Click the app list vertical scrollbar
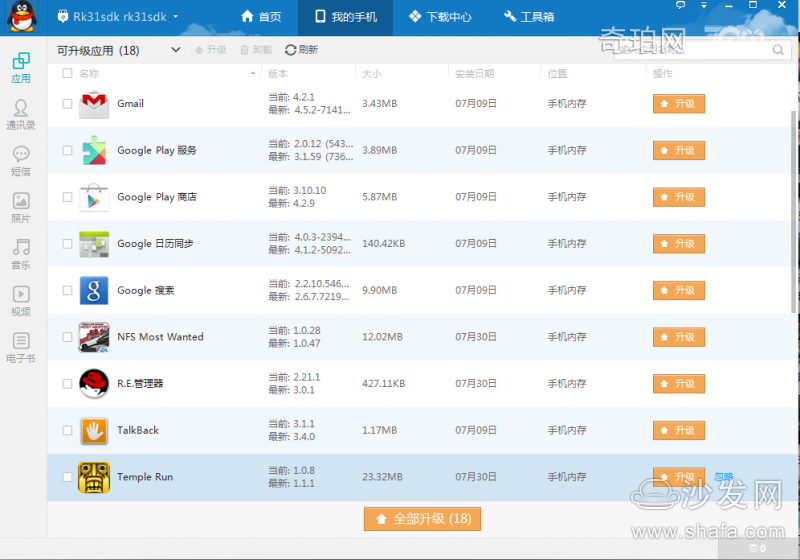Viewport: 800px width, 560px height. (793, 212)
